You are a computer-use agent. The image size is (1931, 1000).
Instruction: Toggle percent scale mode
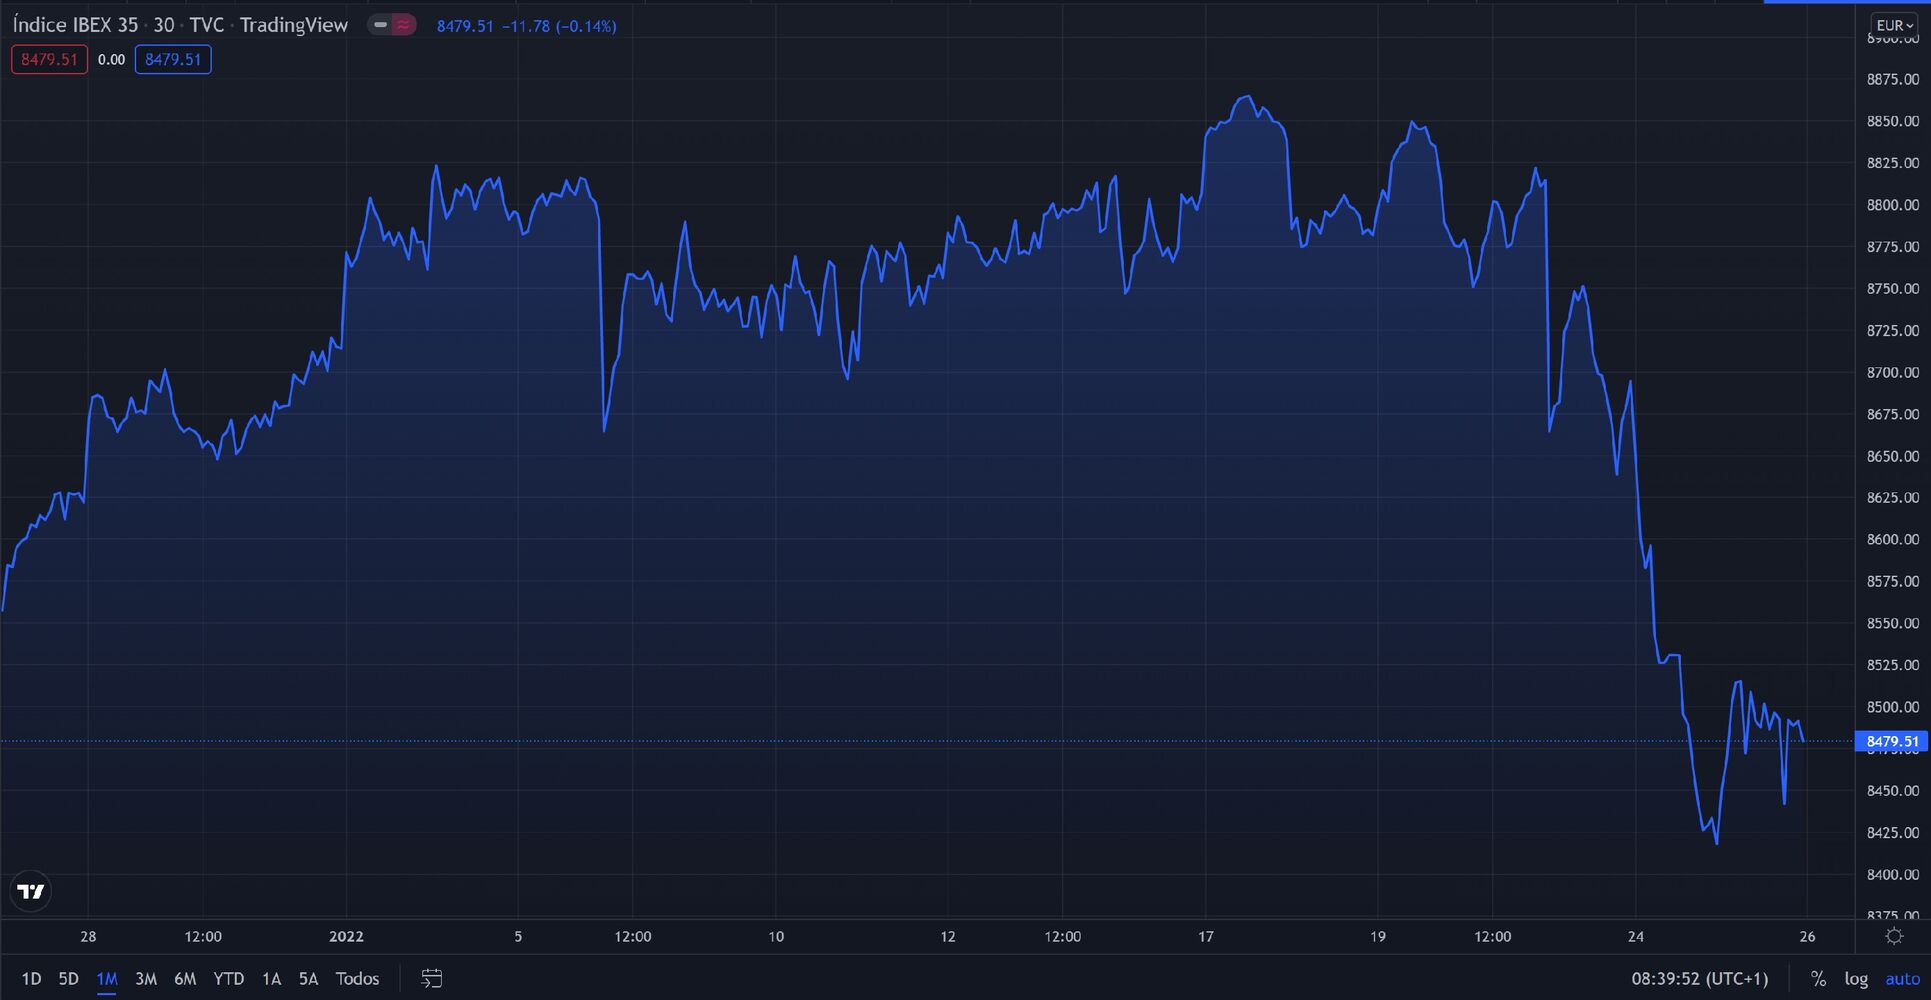1818,979
